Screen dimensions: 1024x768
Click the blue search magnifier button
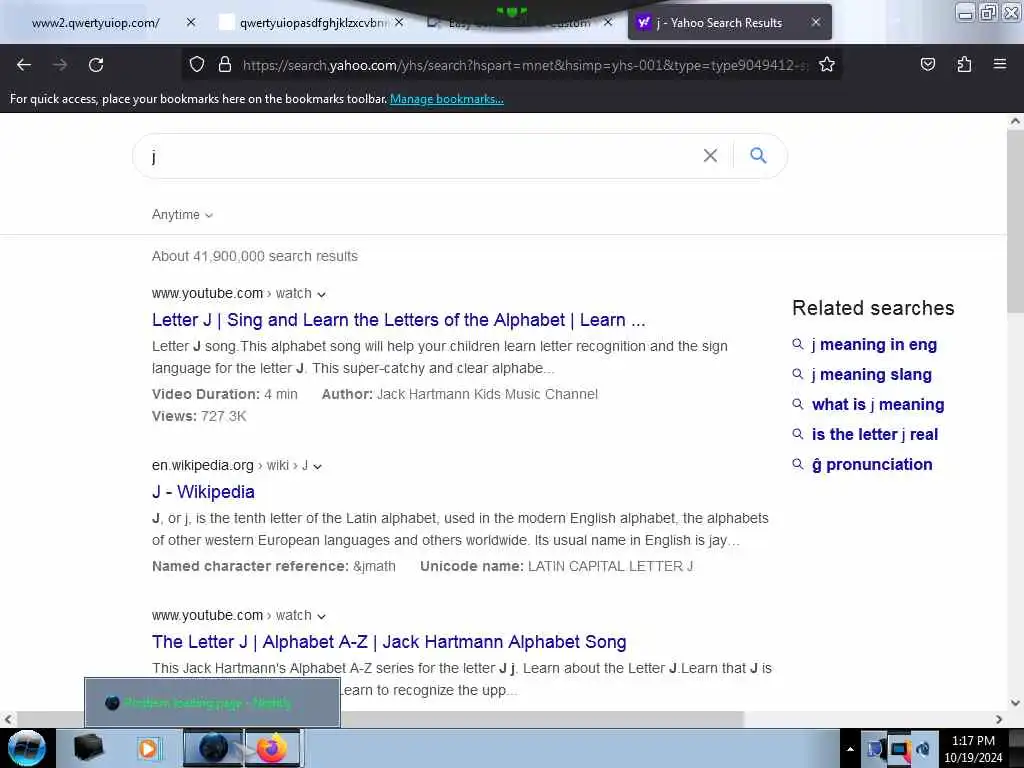pos(758,155)
